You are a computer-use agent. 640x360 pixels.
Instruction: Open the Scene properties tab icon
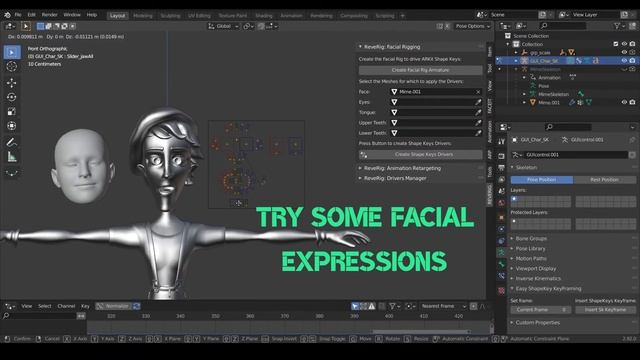point(501,191)
